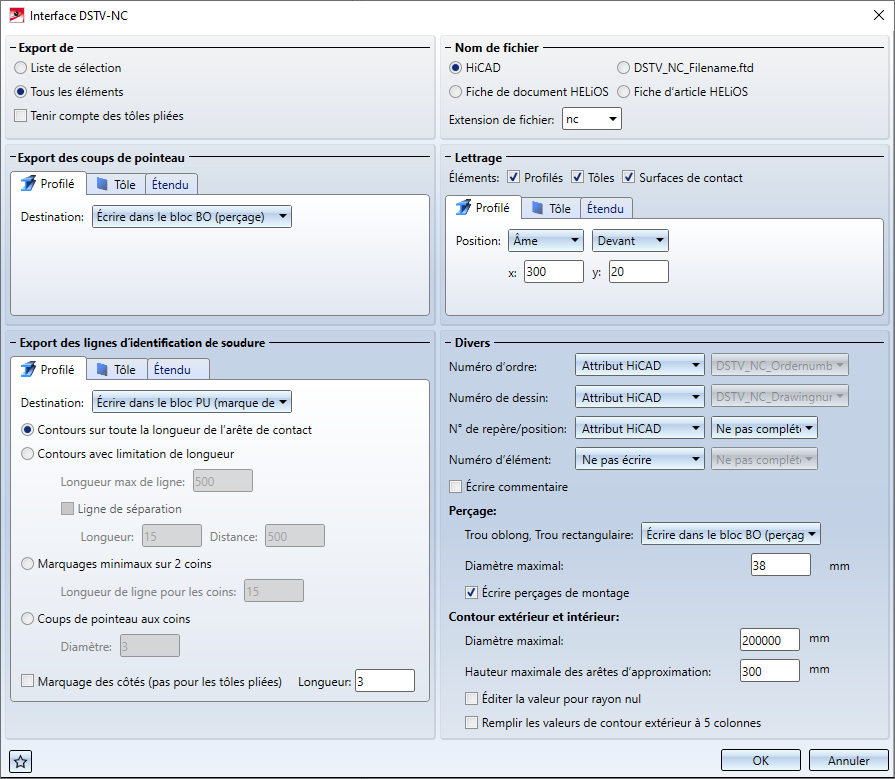Viewport: 895px width, 779px height.
Task: Open Numéro de dessin Attribut HiCAD dropdown
Action: click(x=639, y=397)
